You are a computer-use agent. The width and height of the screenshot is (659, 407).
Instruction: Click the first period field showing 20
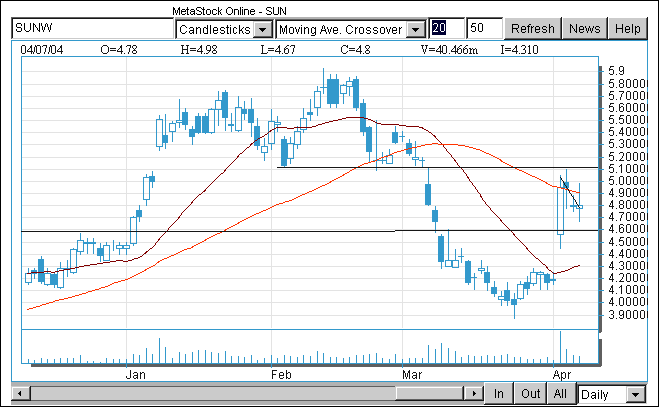pyautogui.click(x=446, y=28)
